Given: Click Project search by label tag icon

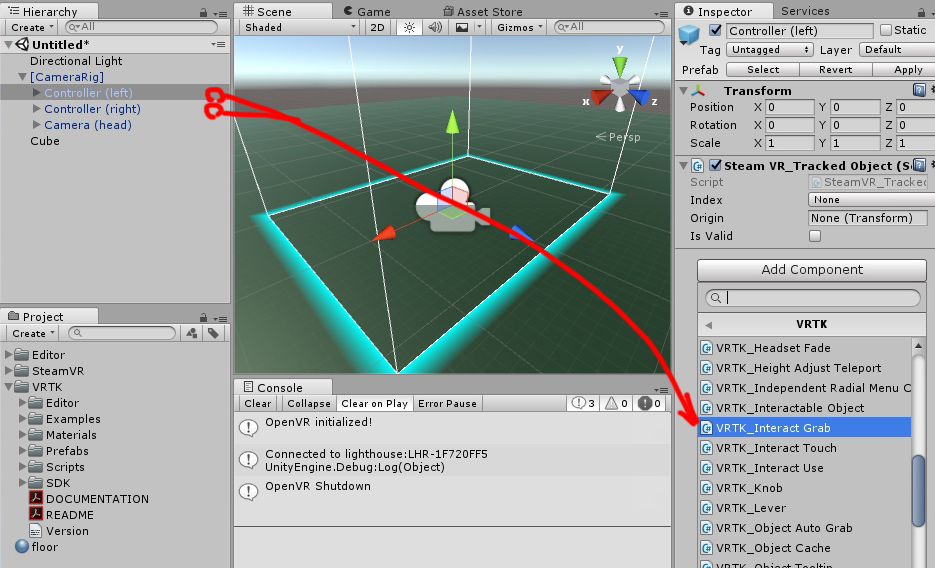Looking at the screenshot, I should coord(213,333).
